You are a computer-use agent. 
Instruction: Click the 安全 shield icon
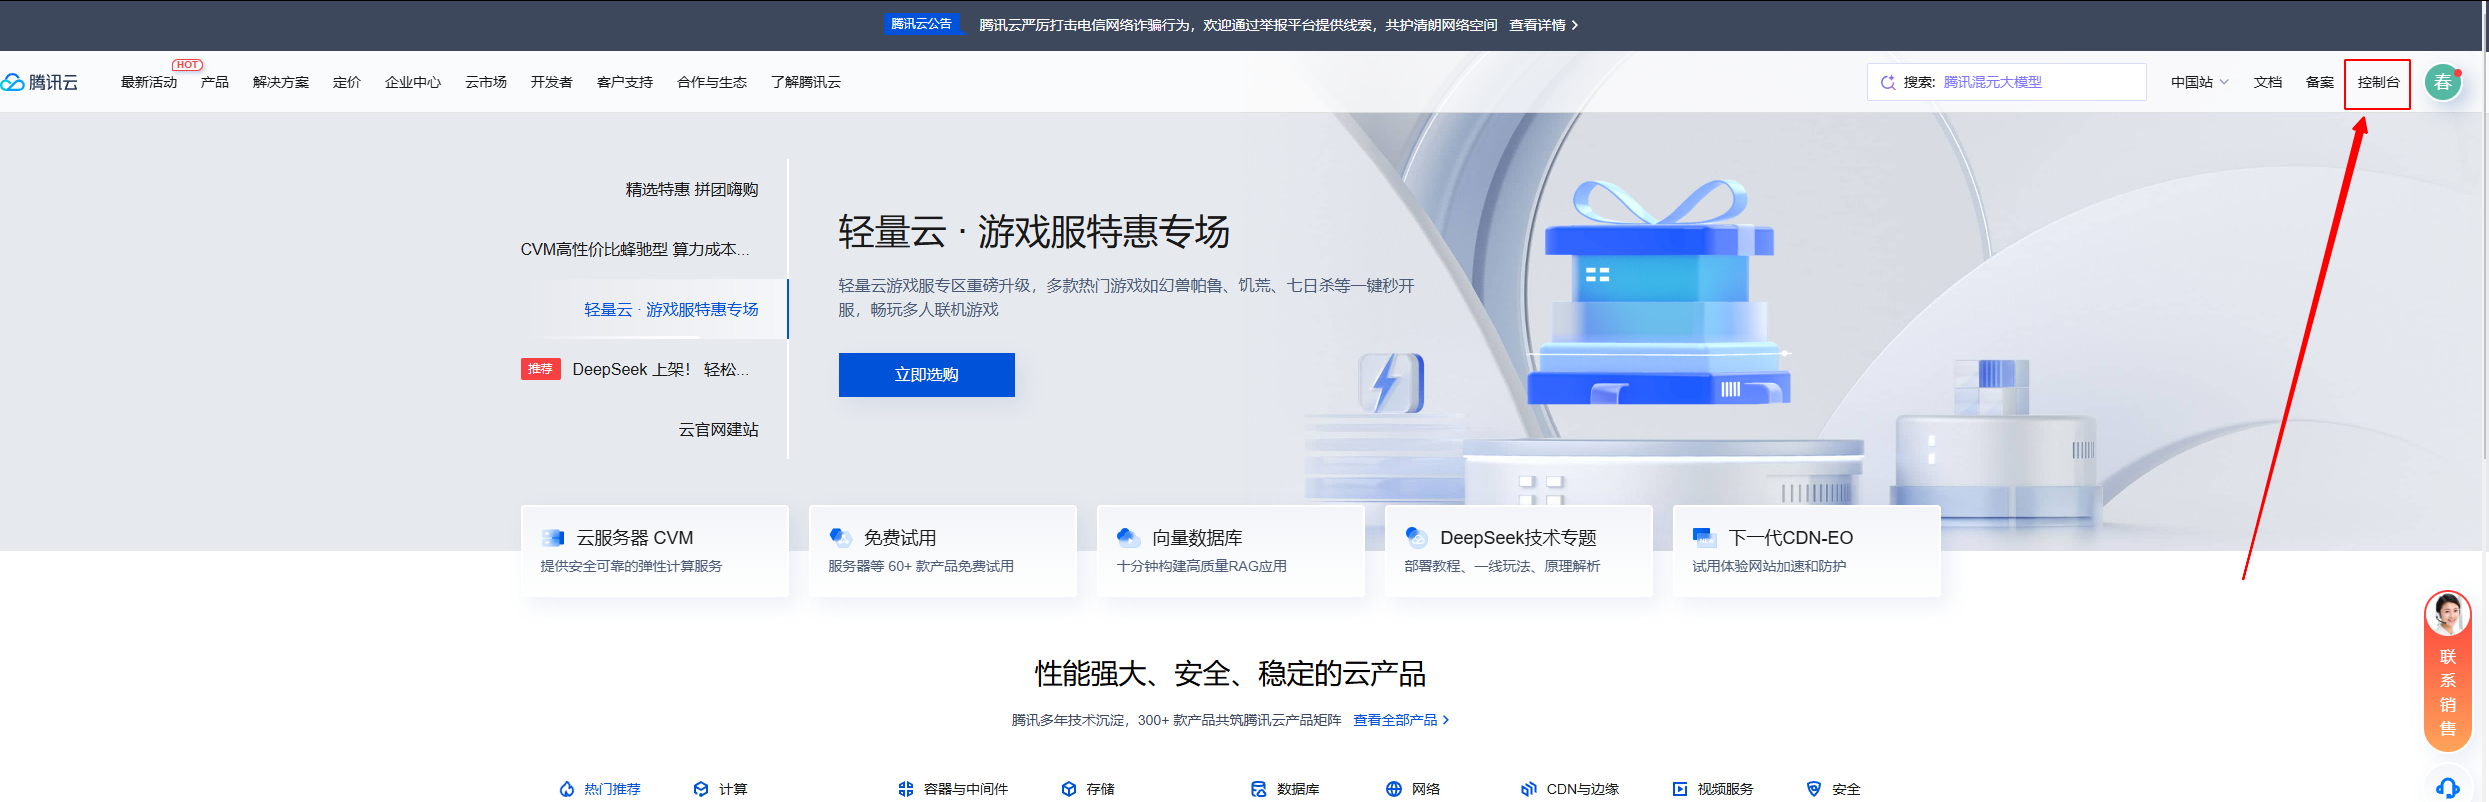(1814, 789)
